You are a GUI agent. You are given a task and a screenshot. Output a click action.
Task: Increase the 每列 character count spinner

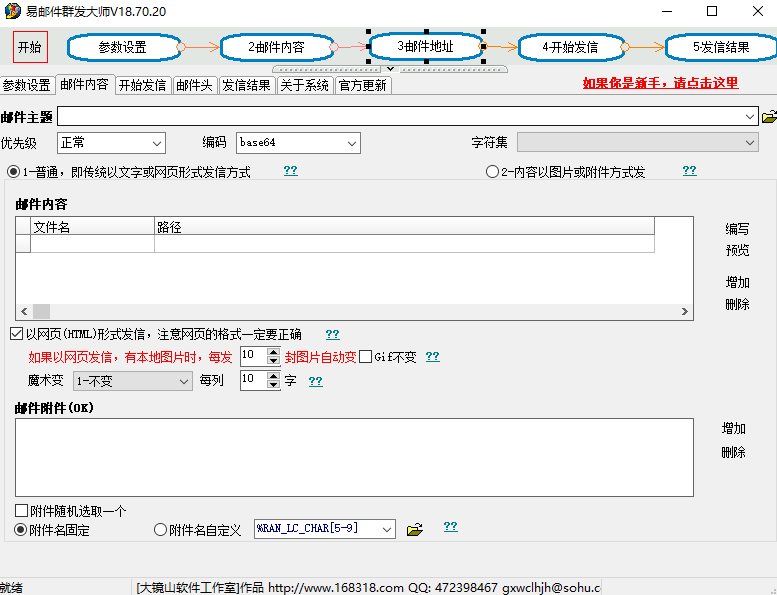click(x=273, y=376)
